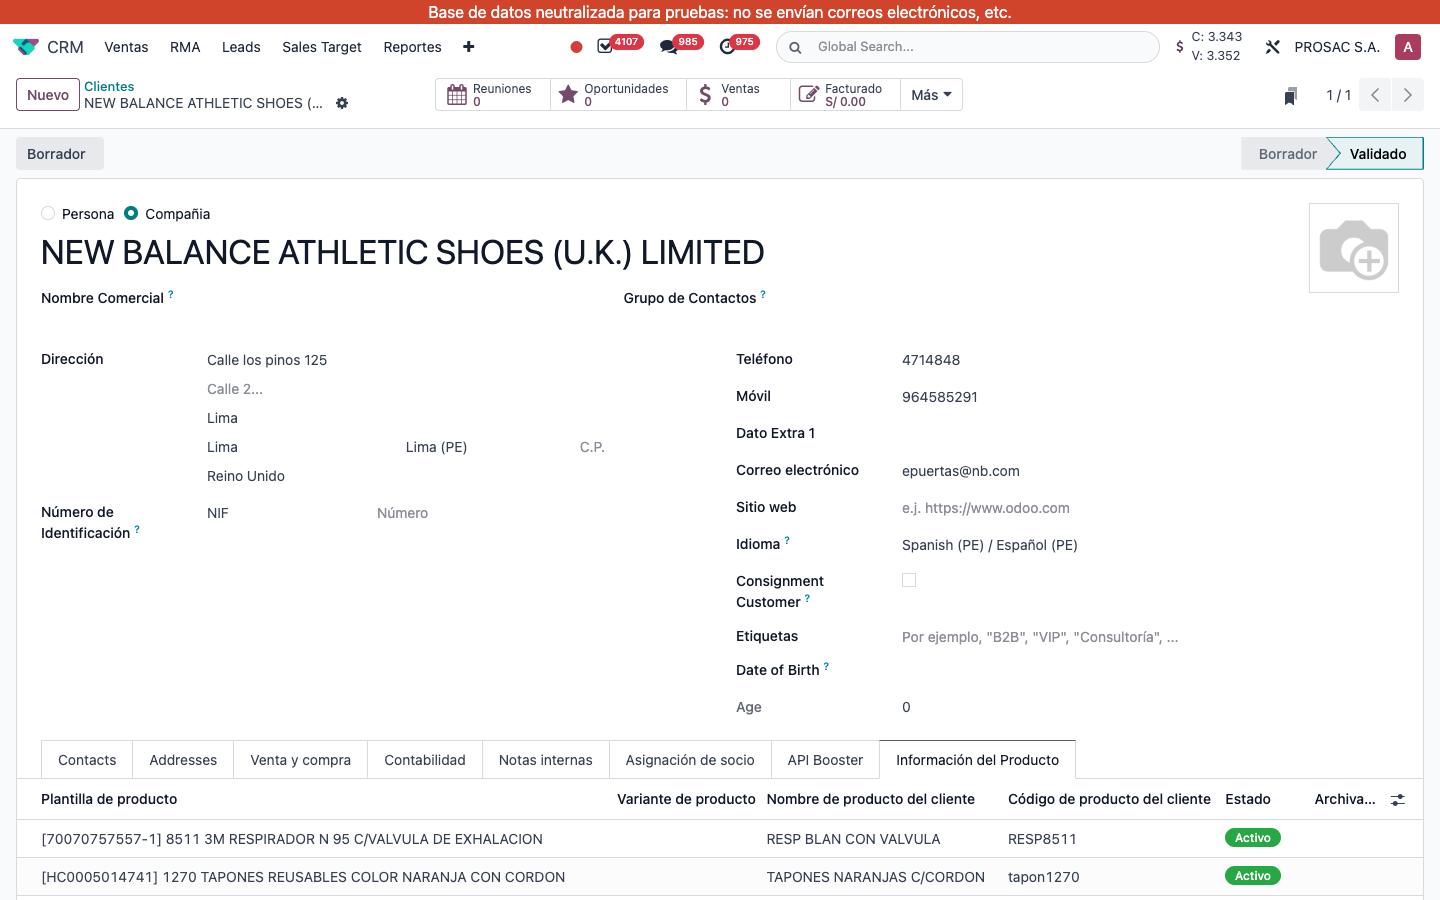Click the Sitio web field

(x=1148, y=508)
